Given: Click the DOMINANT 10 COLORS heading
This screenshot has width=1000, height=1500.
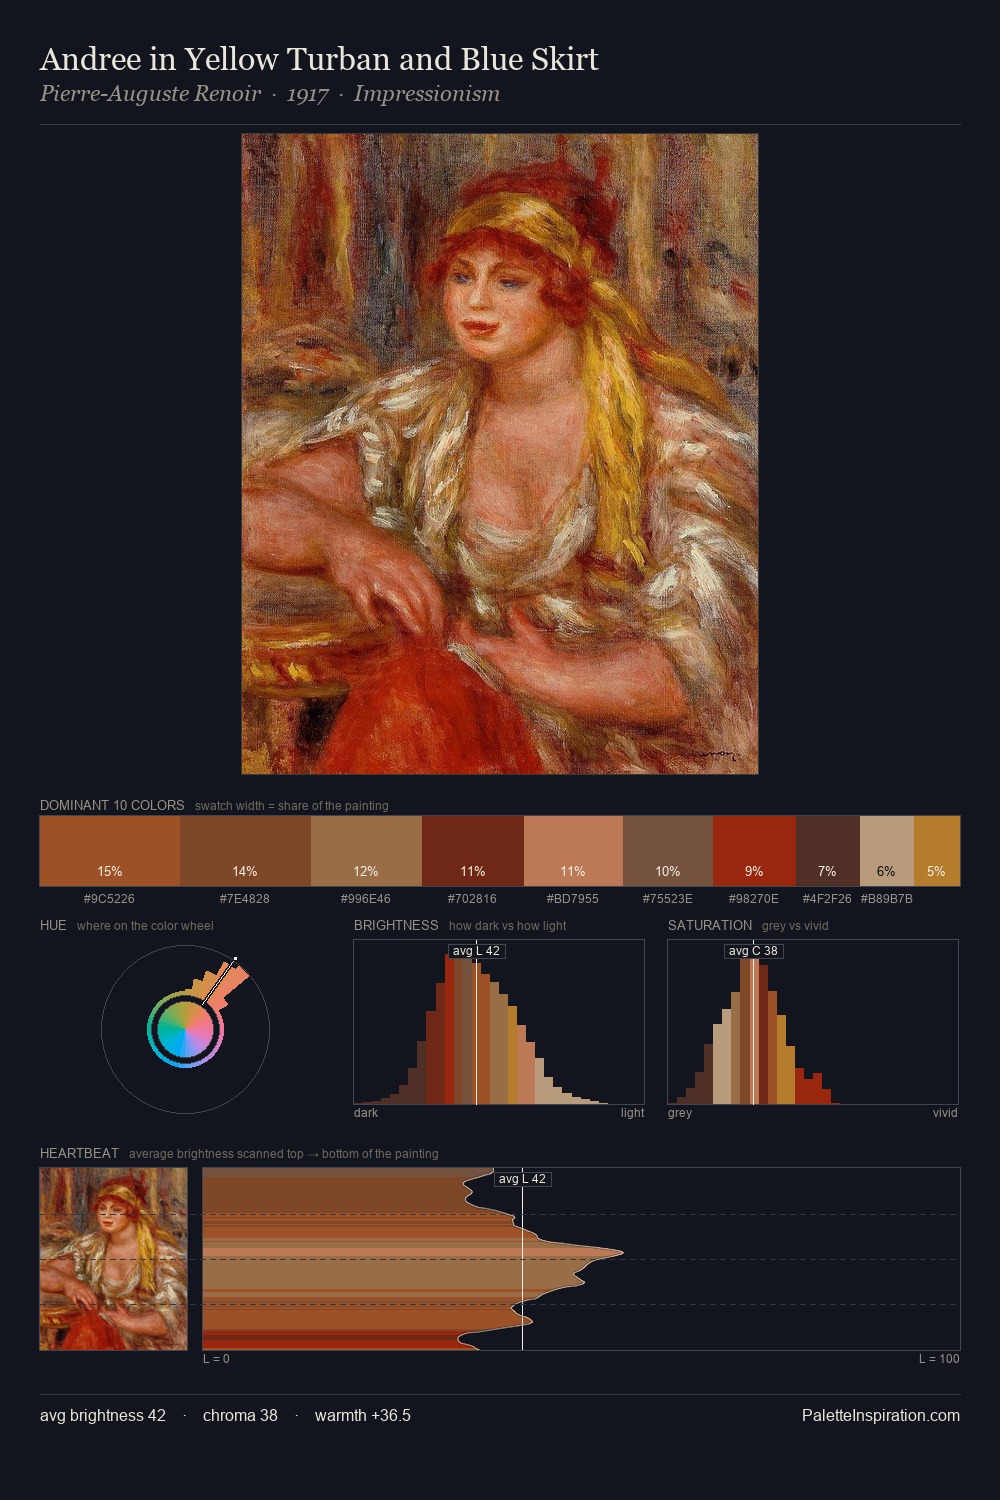Looking at the screenshot, I should click(112, 805).
